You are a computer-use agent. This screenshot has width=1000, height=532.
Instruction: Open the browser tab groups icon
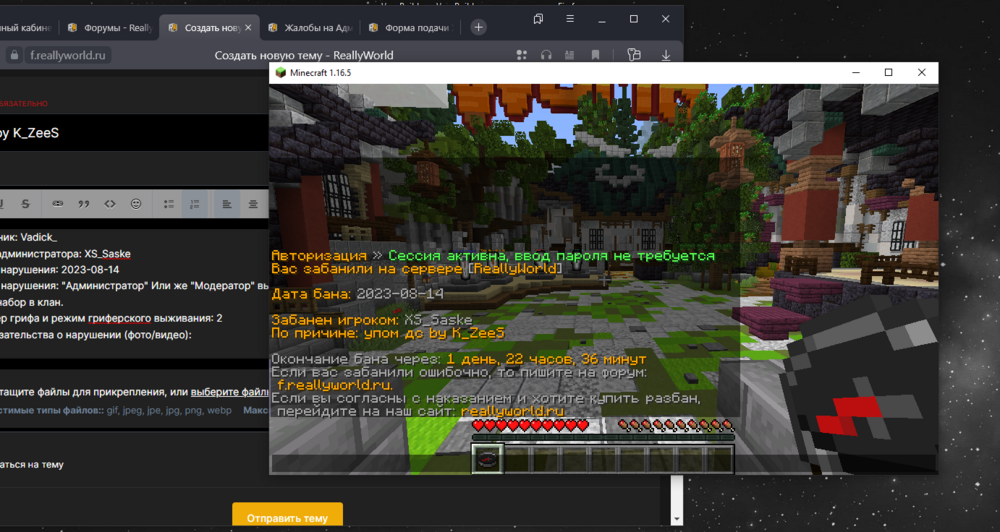538,19
